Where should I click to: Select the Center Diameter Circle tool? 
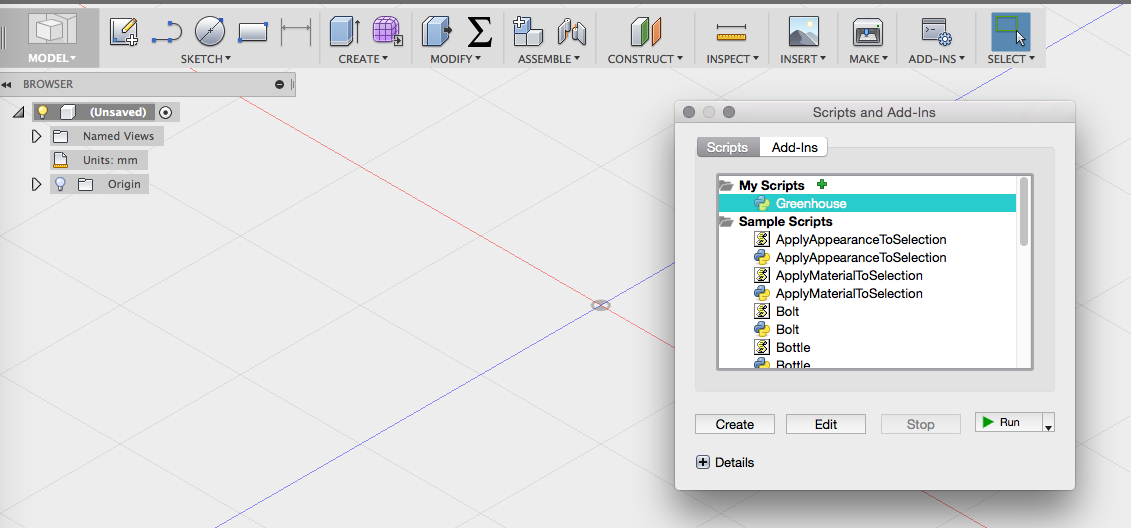pyautogui.click(x=210, y=32)
